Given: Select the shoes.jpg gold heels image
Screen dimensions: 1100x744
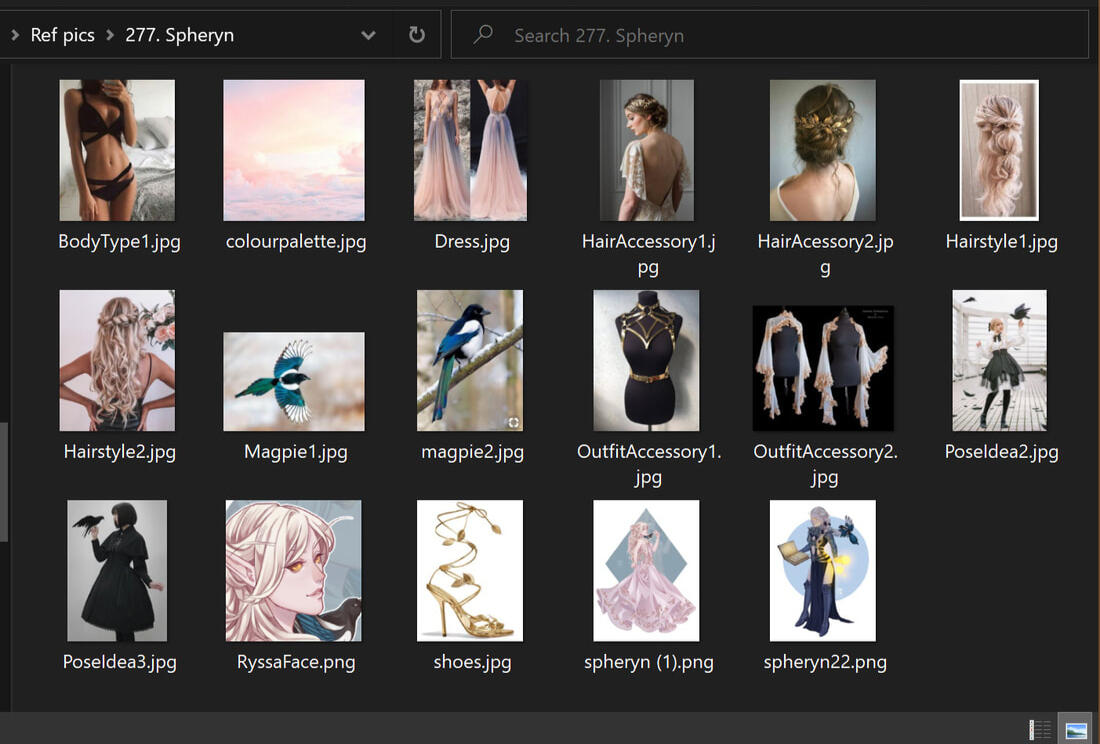Looking at the screenshot, I should [x=470, y=571].
